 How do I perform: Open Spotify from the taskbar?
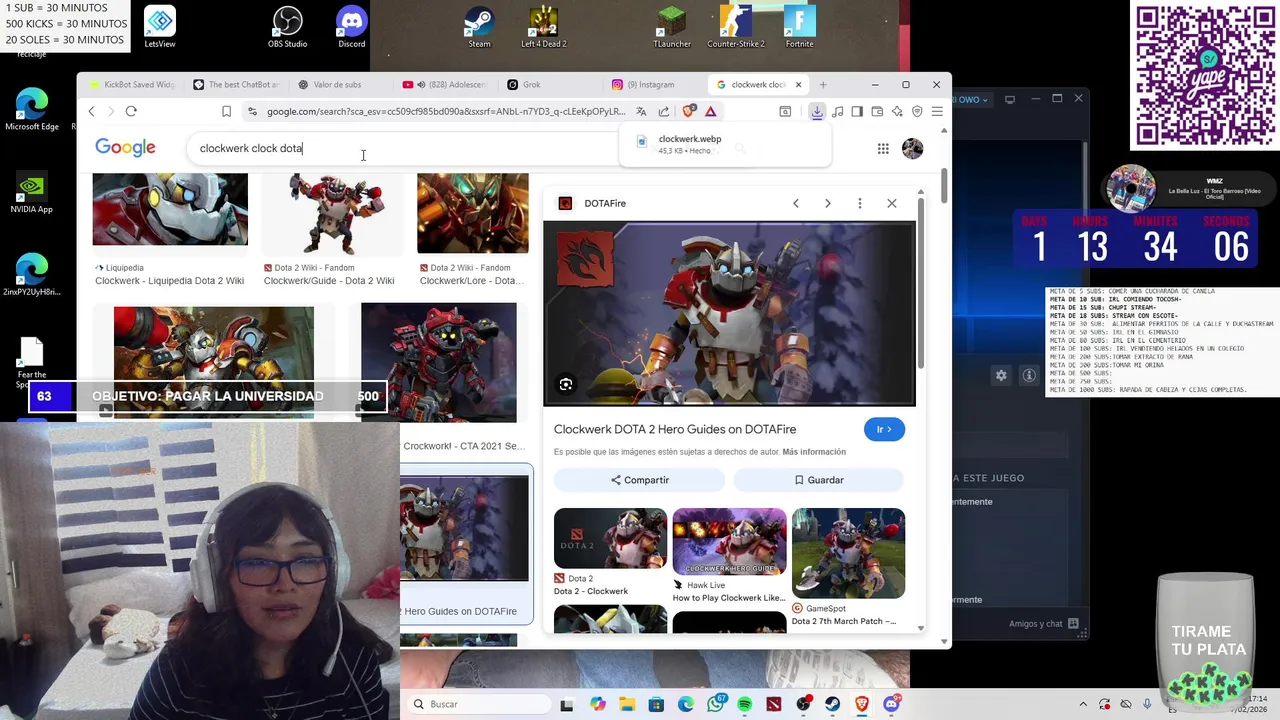[x=745, y=704]
